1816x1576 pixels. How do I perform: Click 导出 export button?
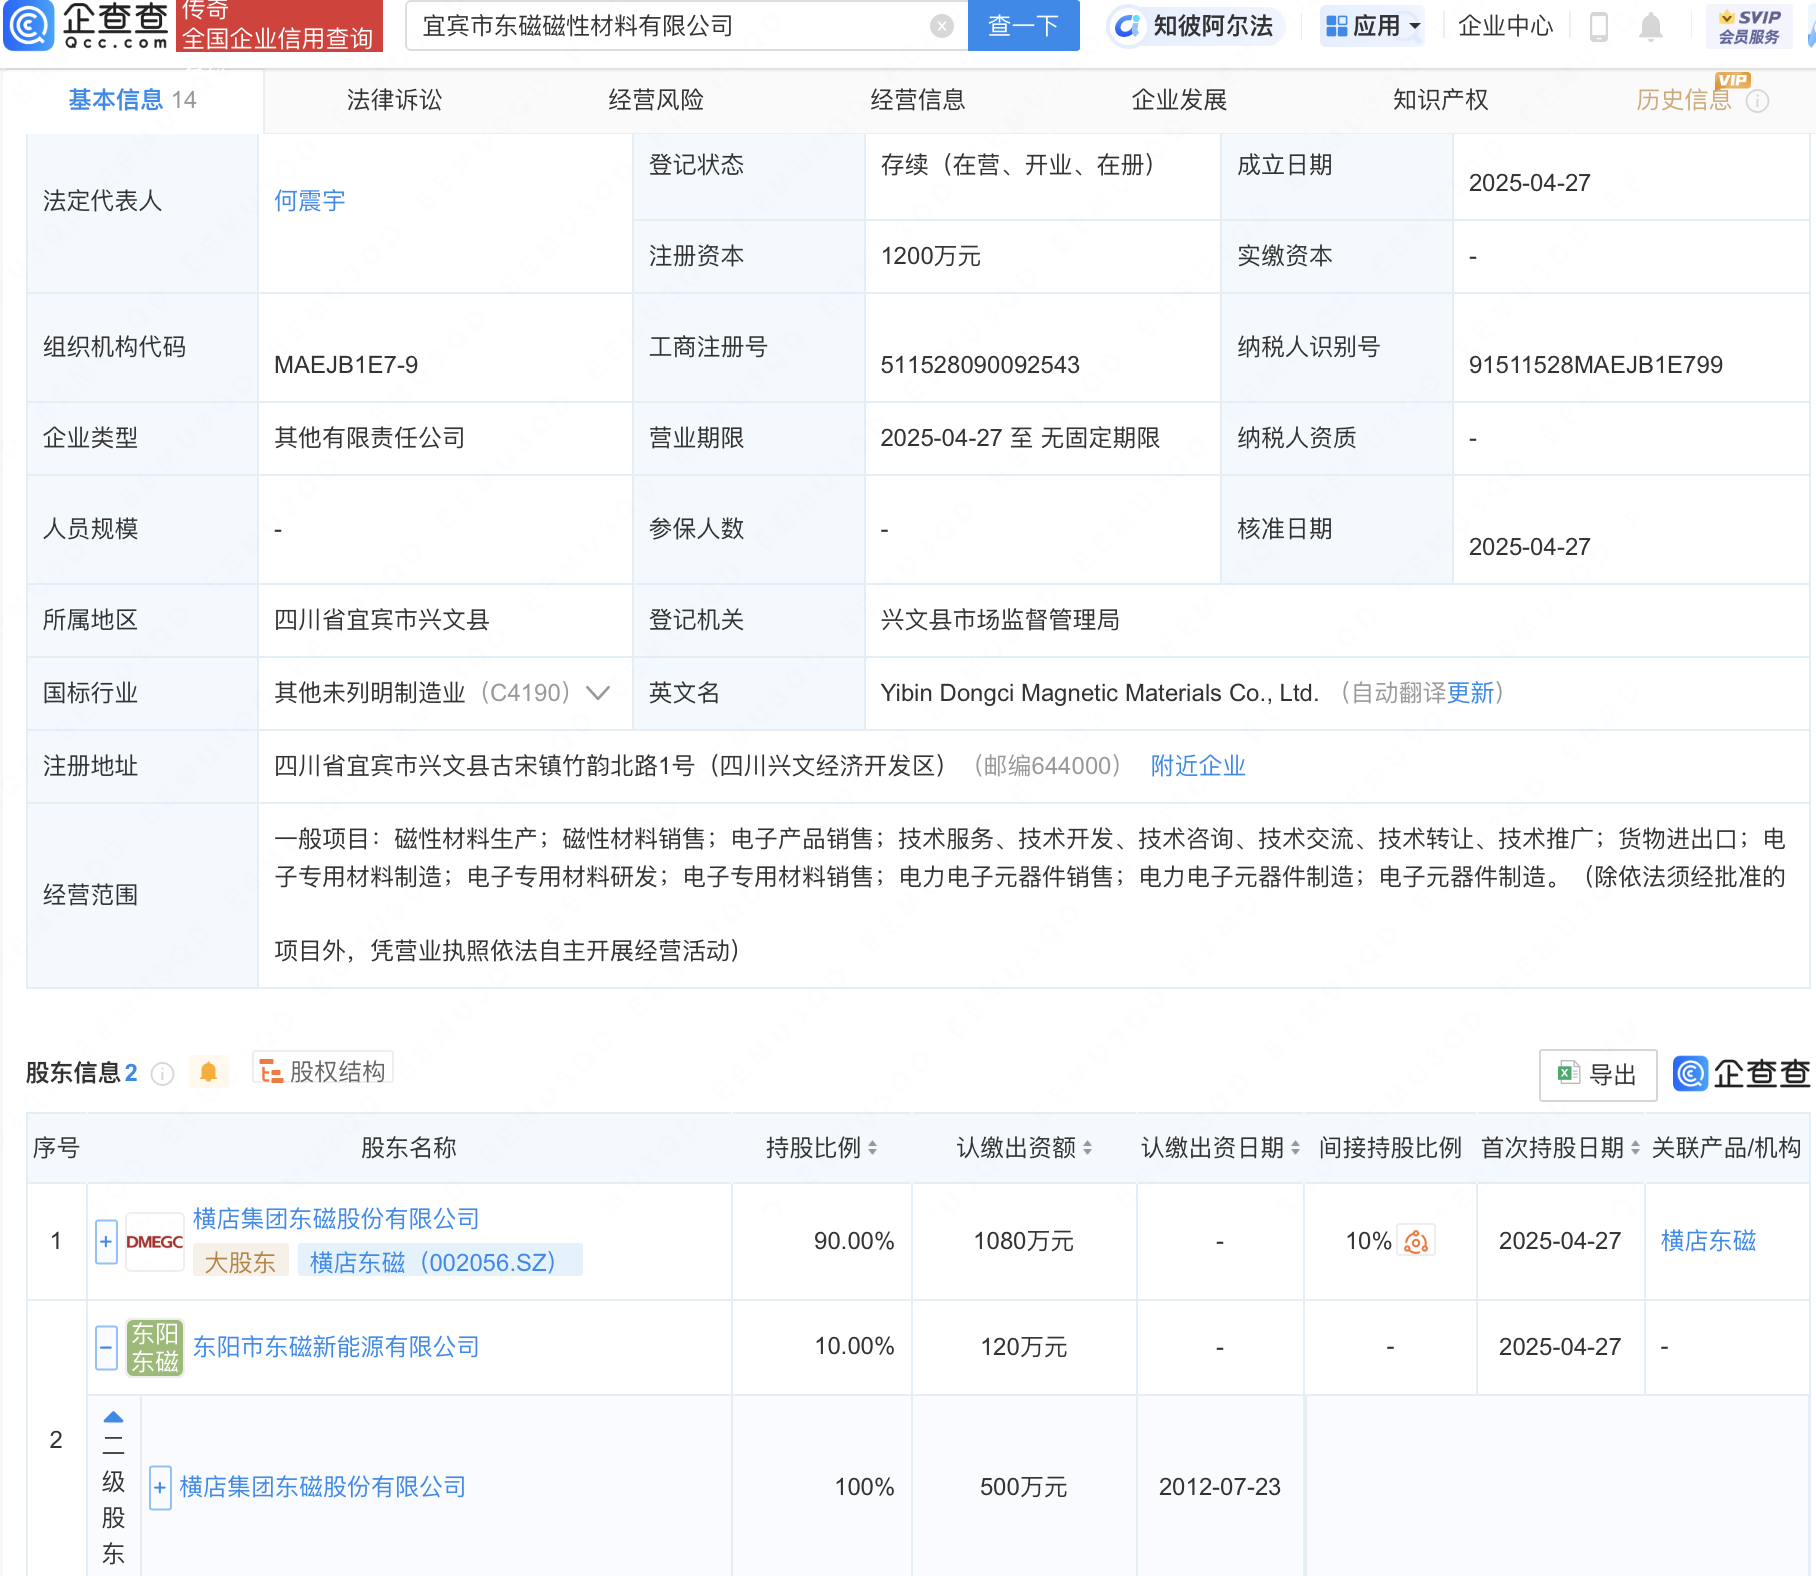[1598, 1075]
